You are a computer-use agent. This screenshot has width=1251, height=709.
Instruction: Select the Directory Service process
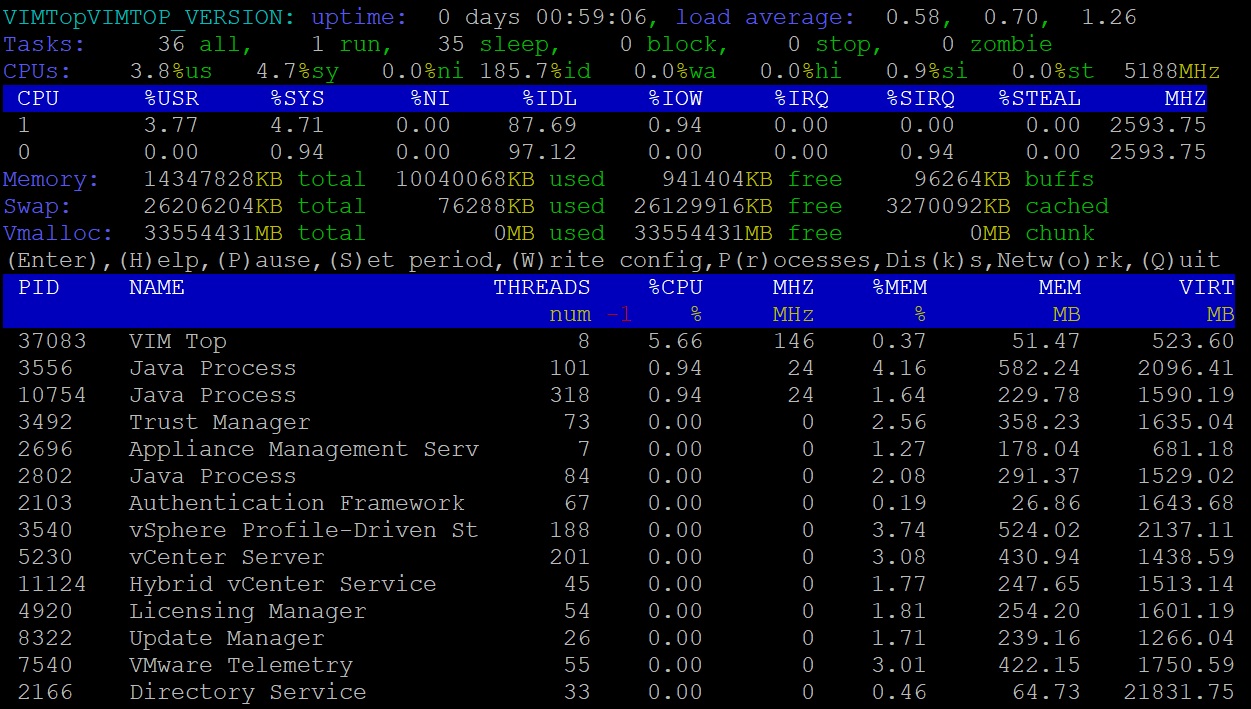click(247, 692)
